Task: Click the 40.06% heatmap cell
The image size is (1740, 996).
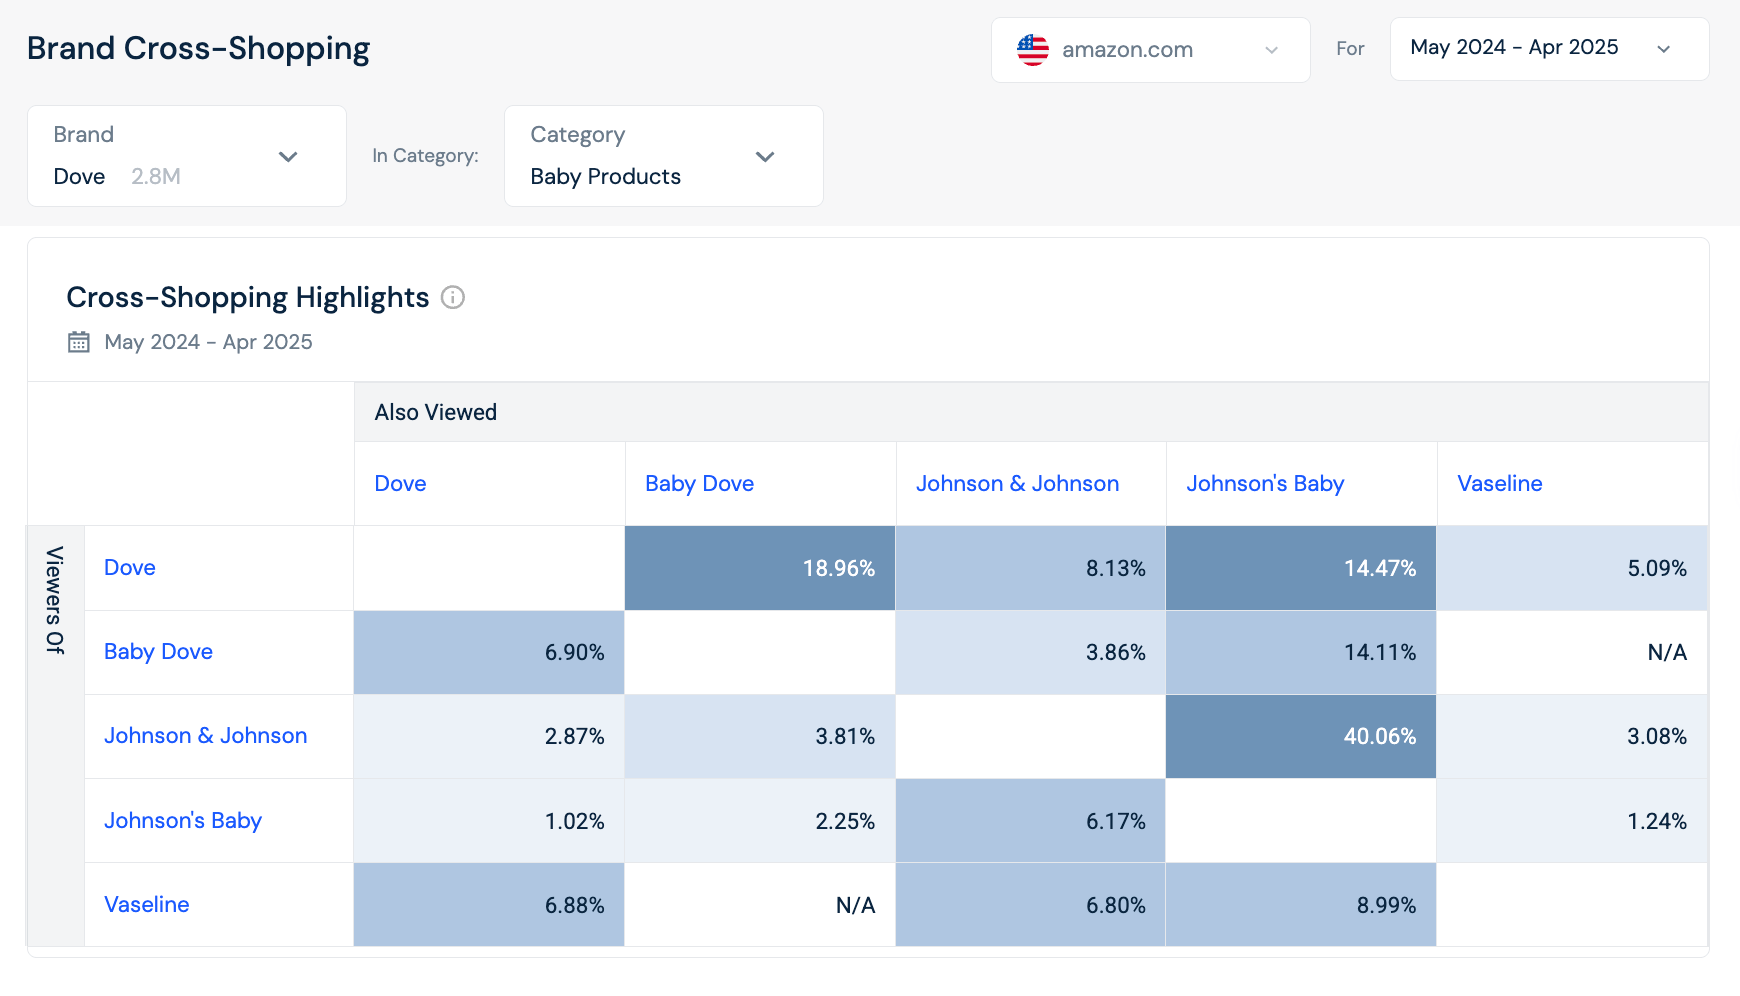Action: point(1300,737)
